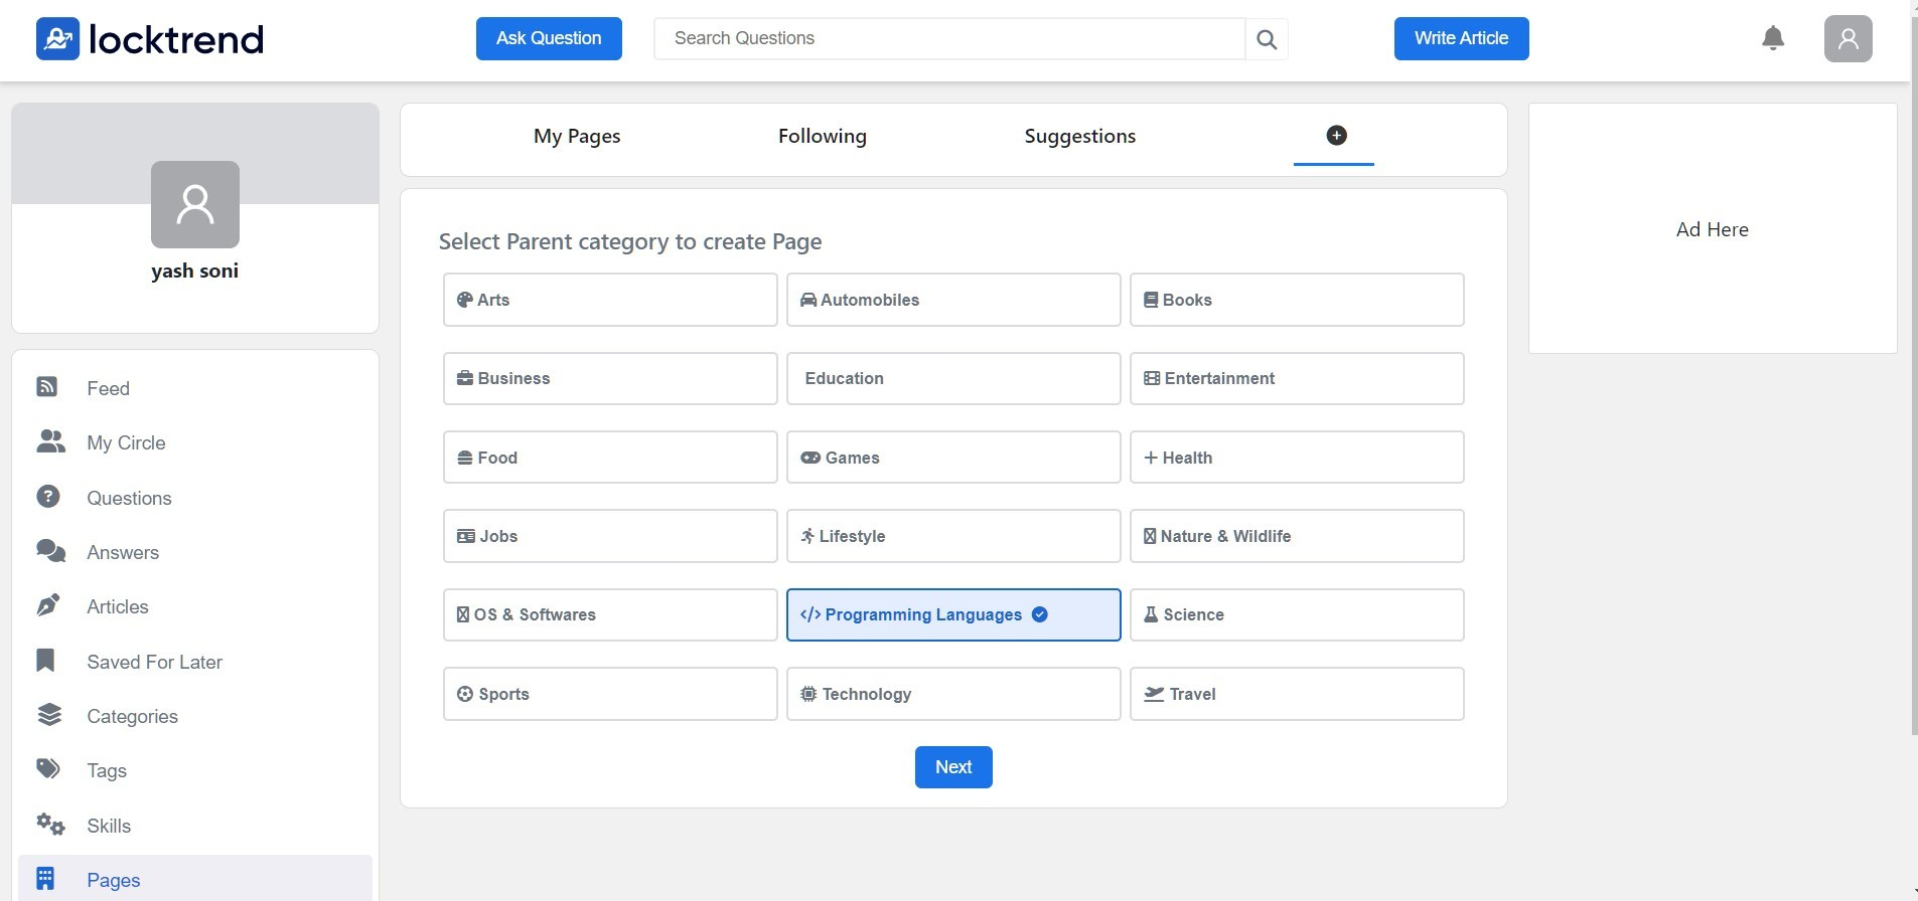Screen dimensions: 1918x901
Task: Click the Travel airplane icon
Action: 1154,693
